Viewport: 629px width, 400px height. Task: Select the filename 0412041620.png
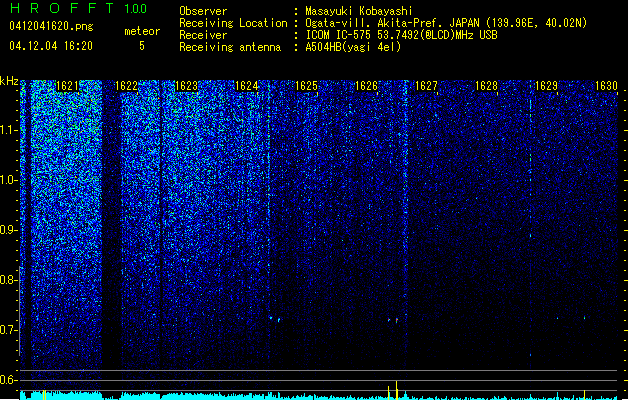[x=51, y=26]
